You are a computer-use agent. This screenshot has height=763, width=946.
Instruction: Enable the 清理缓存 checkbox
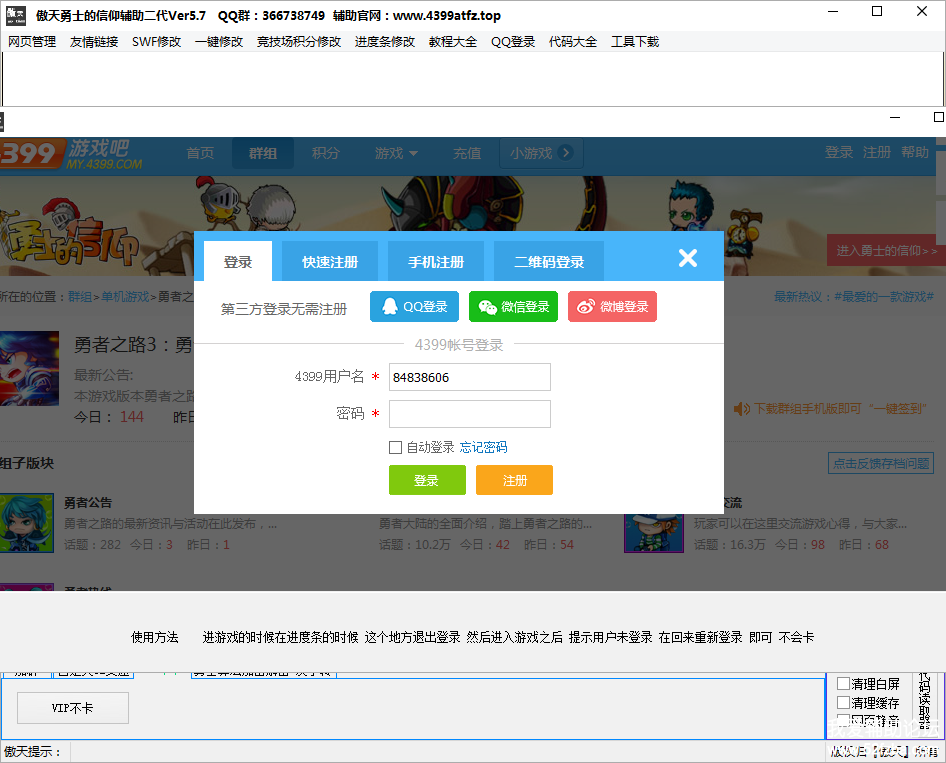coord(843,703)
